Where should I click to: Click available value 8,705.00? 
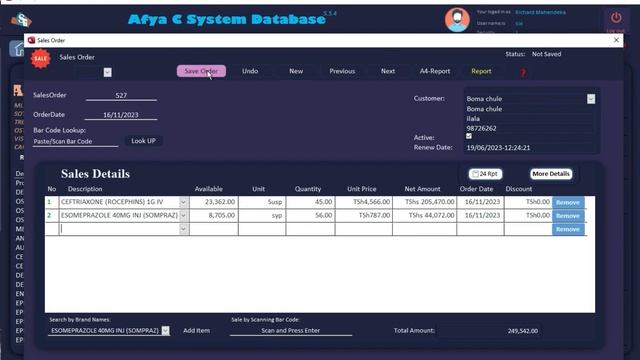[x=214, y=216]
